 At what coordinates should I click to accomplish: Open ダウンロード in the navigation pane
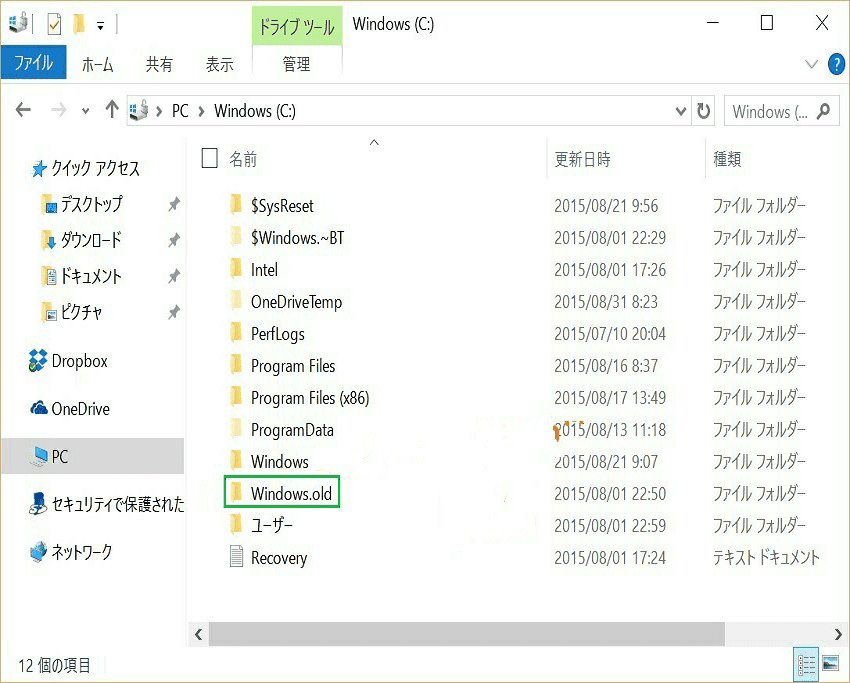click(81, 240)
